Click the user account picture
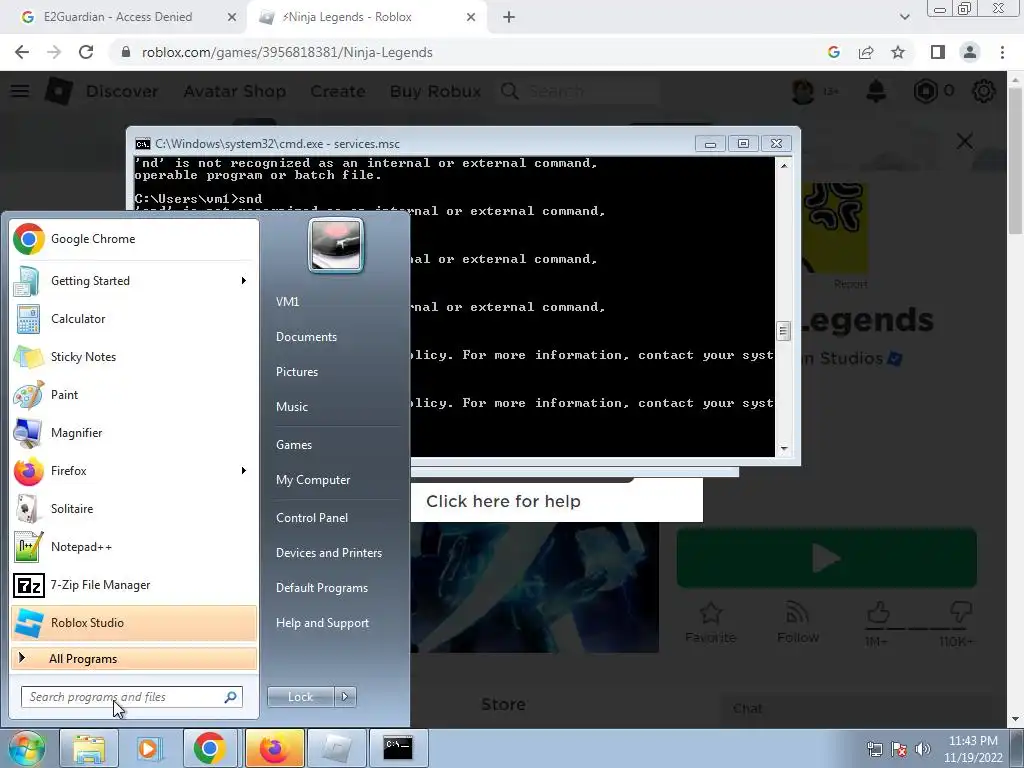Screen dimensions: 1024x768 tap(336, 246)
